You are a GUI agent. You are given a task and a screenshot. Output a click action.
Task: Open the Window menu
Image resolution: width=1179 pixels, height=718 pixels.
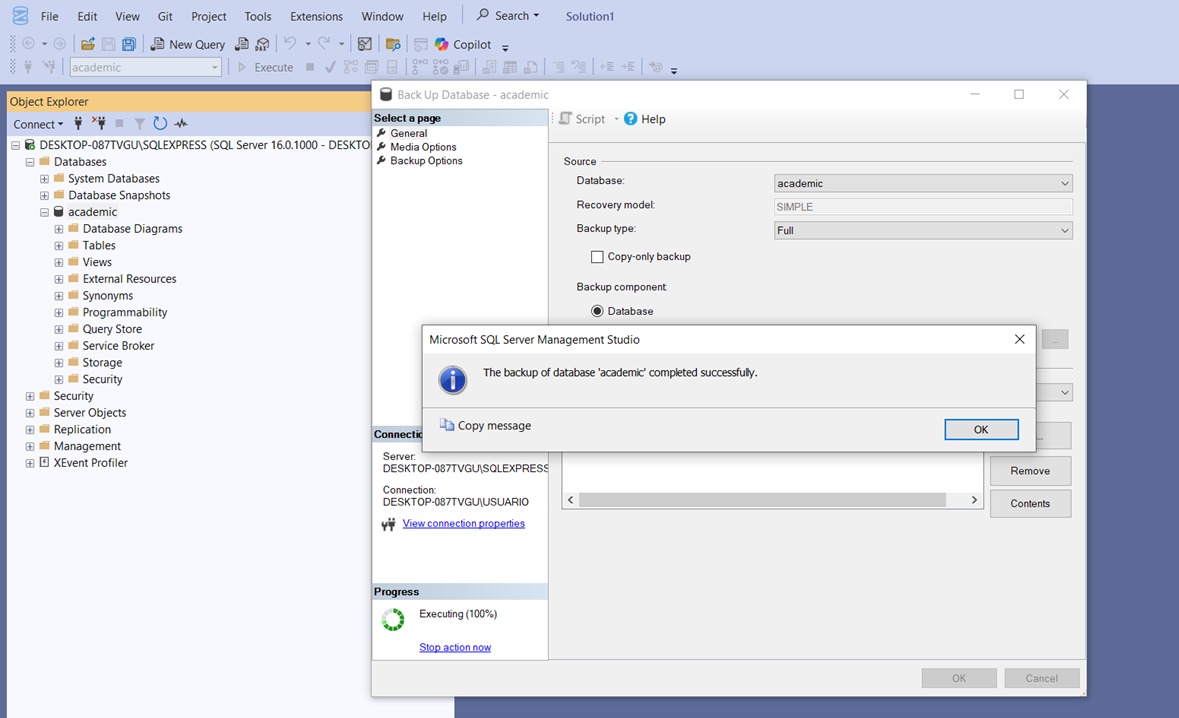383,16
